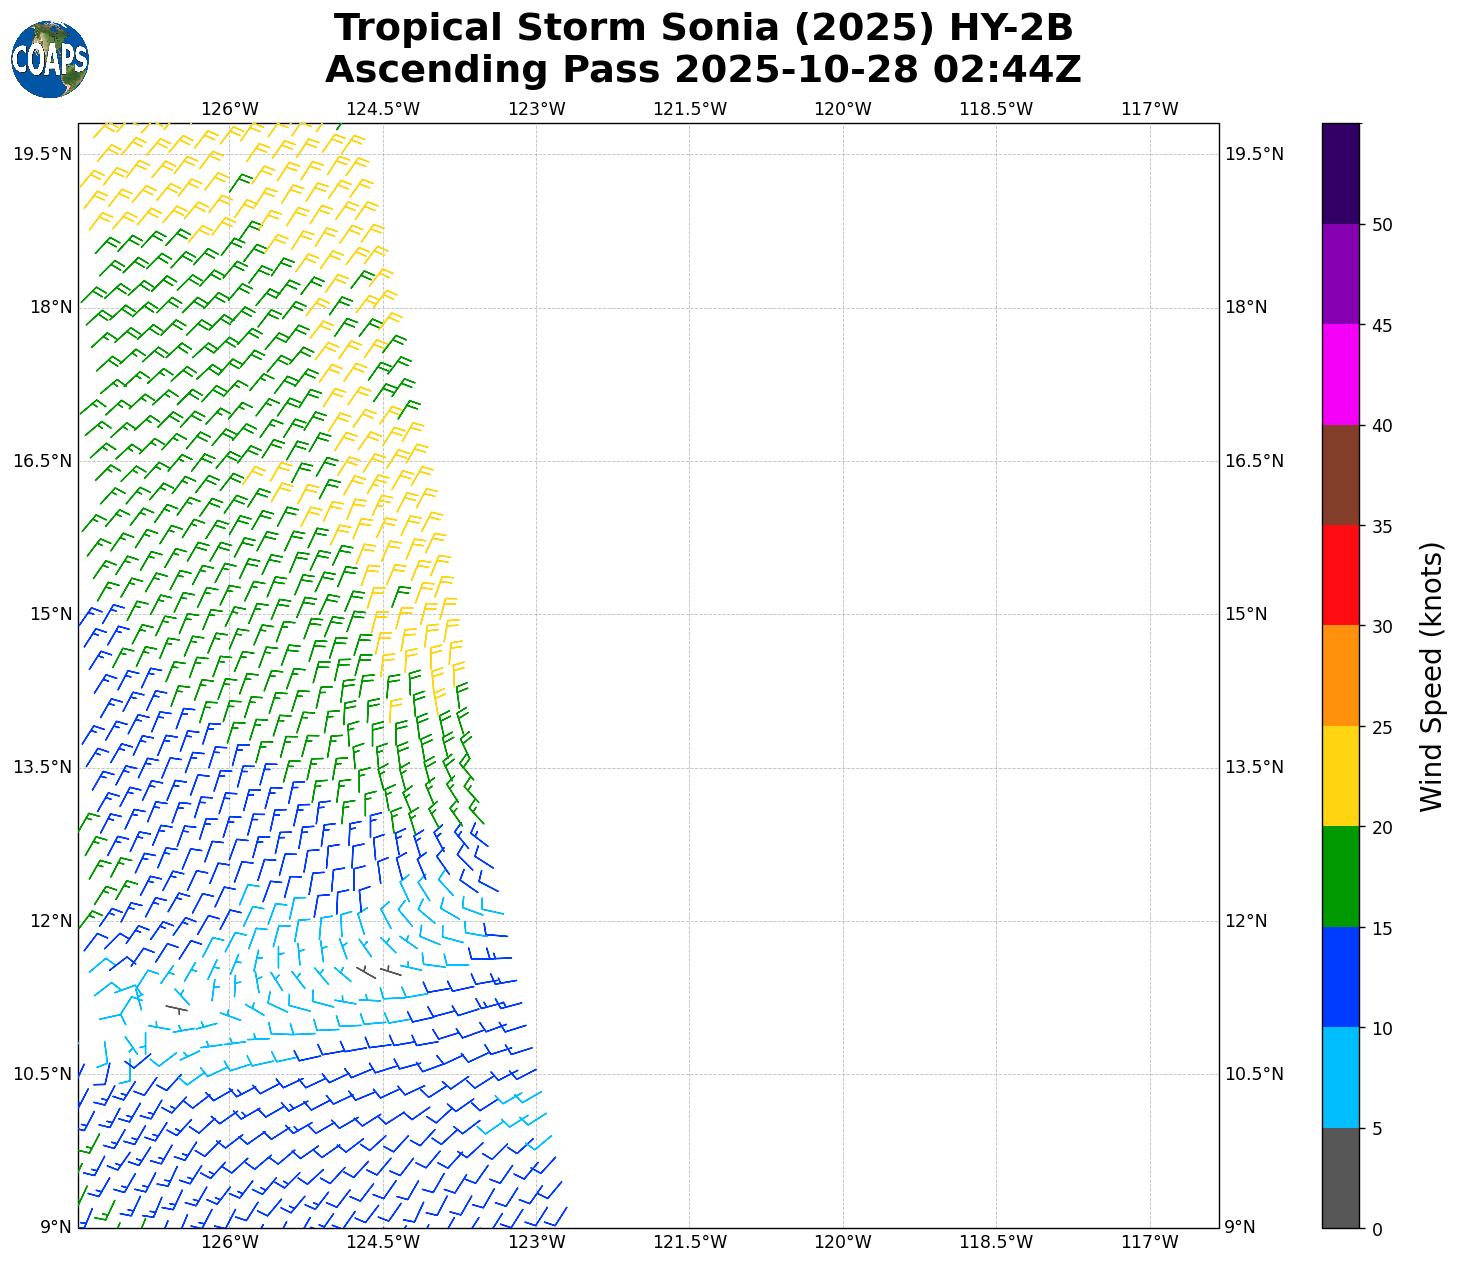1460x1264 pixels.
Task: Click the dark purple top colorbar segment
Action: [1340, 173]
